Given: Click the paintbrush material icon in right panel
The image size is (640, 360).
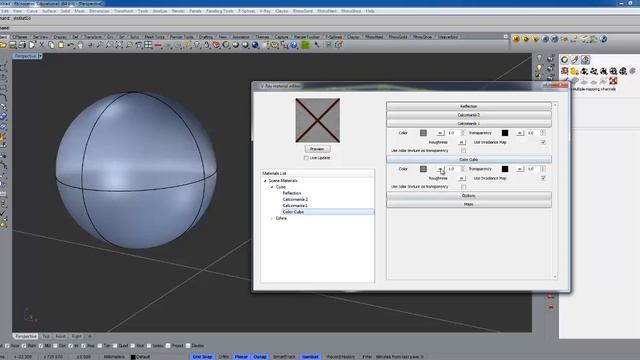Looking at the screenshot, I should [x=575, y=60].
